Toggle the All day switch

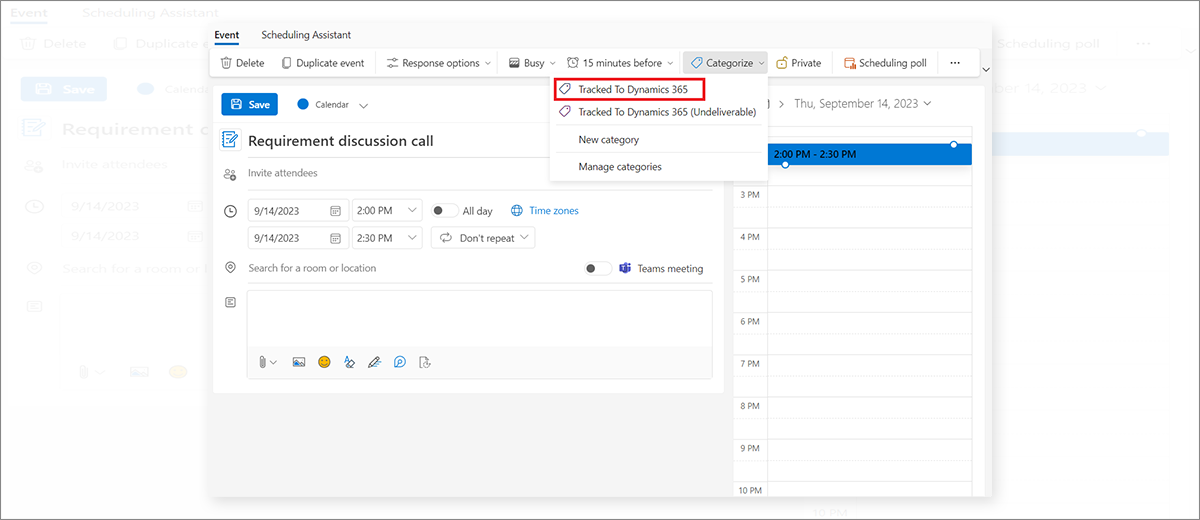coord(445,211)
